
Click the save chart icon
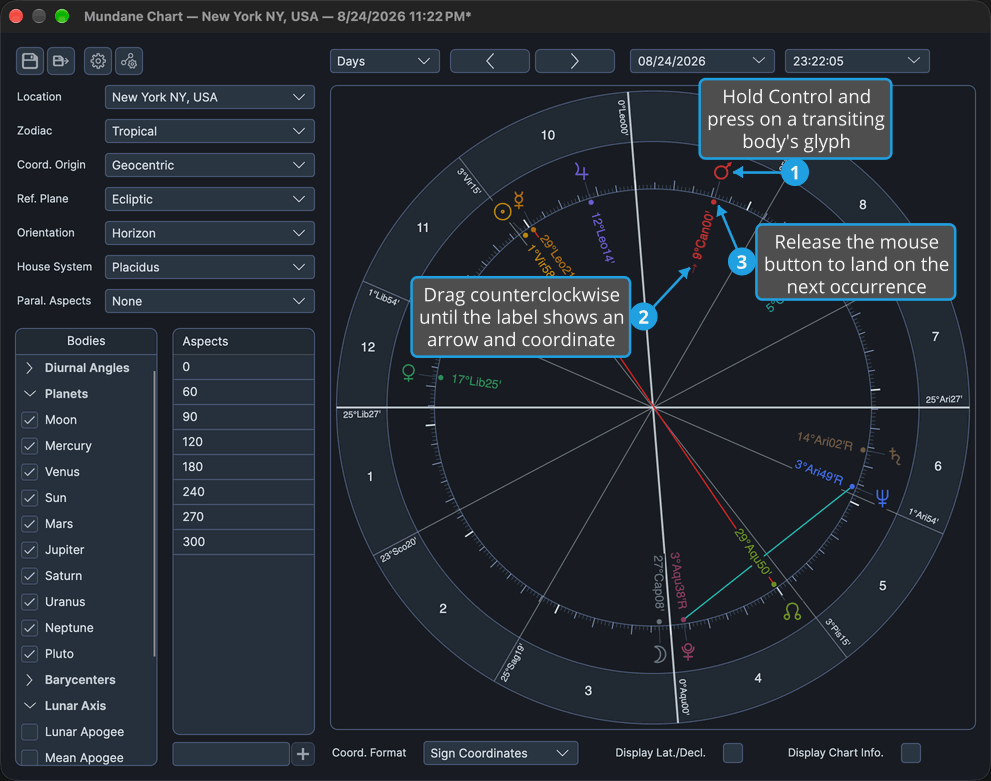click(x=30, y=61)
